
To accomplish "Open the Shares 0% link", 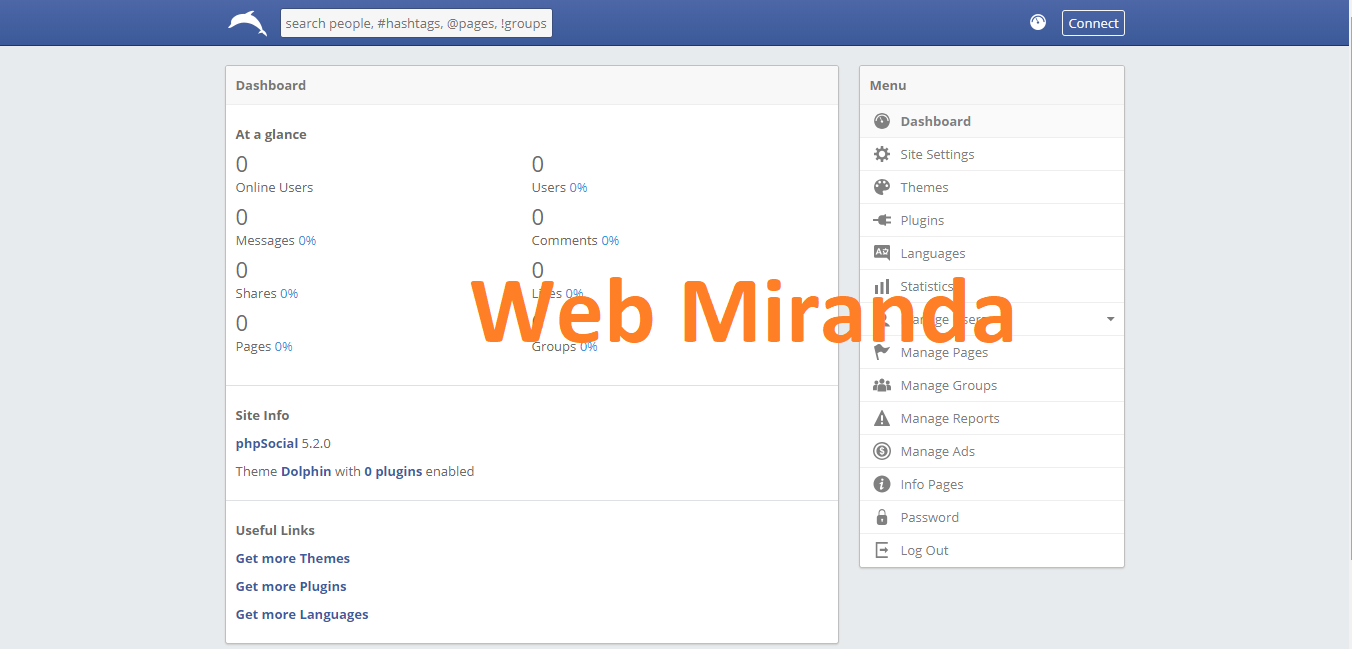I will tap(289, 293).
